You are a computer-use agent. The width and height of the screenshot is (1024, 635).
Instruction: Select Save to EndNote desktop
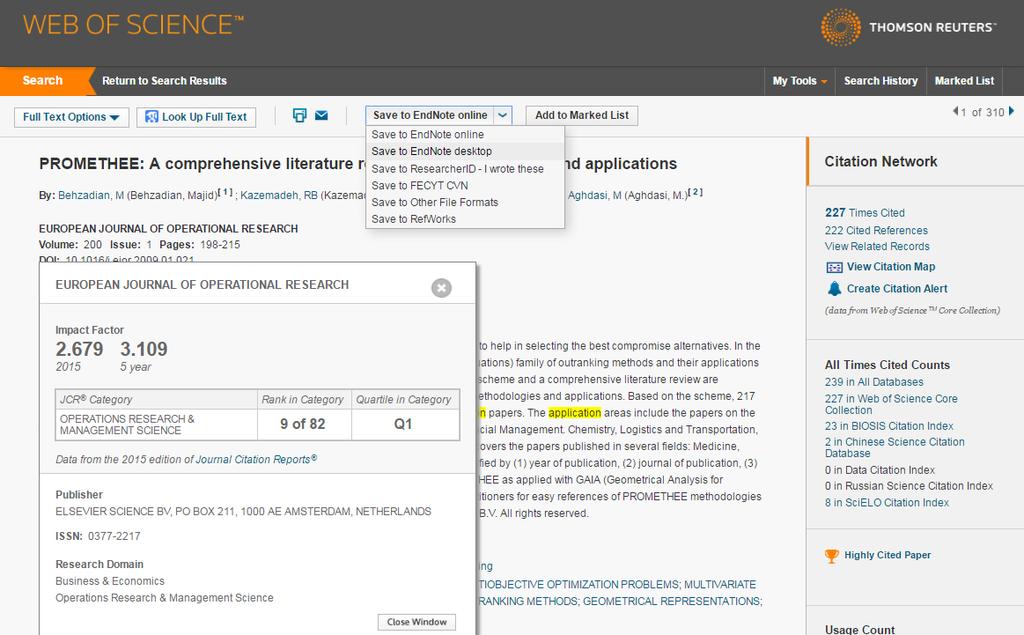tap(432, 152)
